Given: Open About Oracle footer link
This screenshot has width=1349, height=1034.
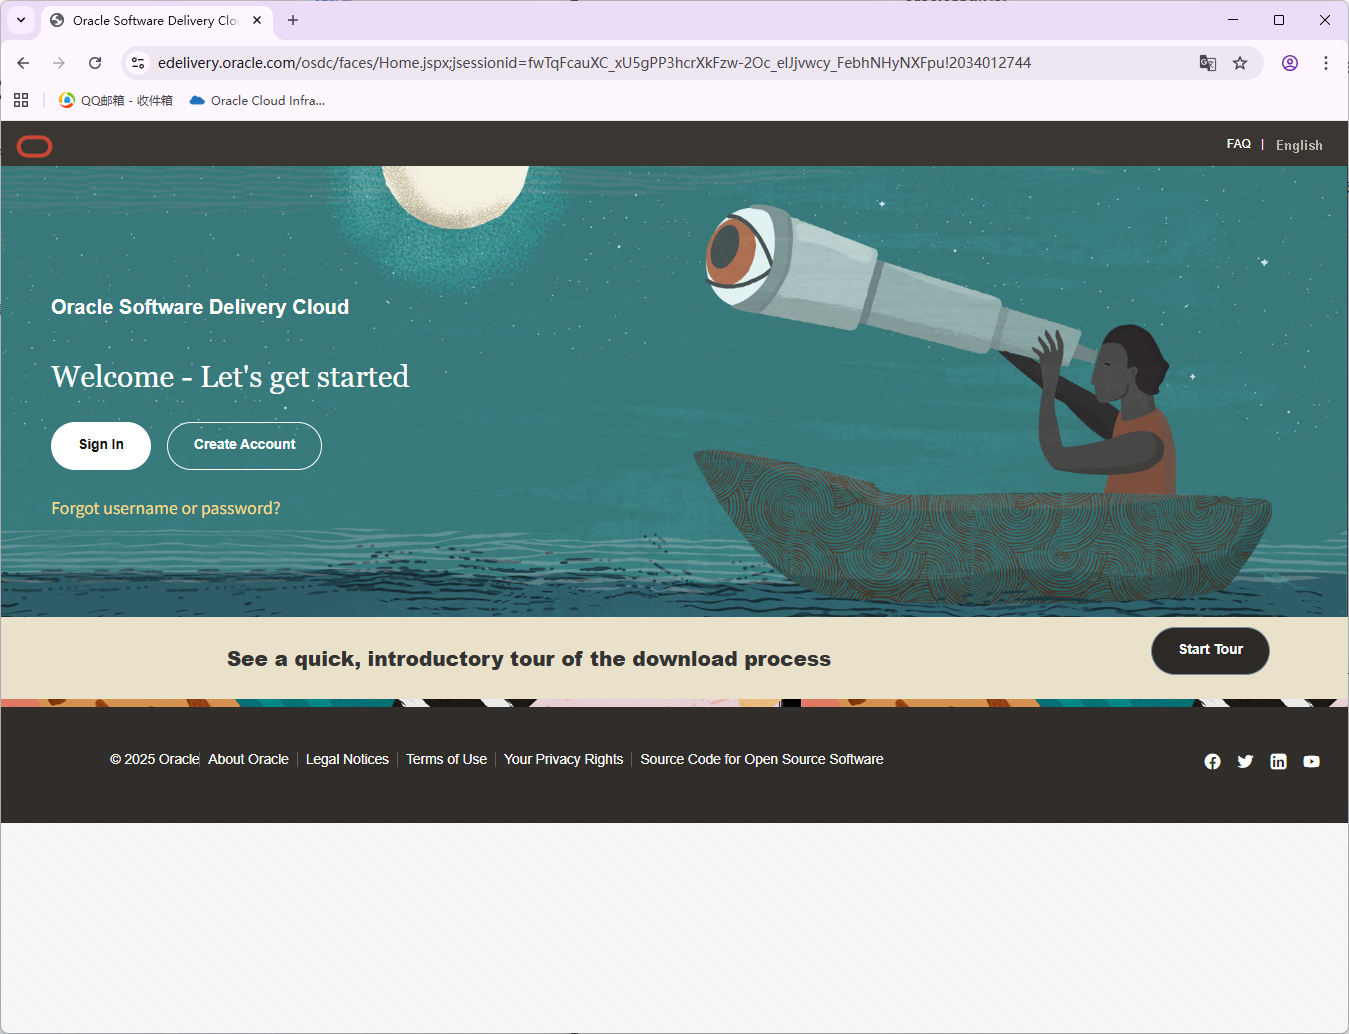Looking at the screenshot, I should click(x=248, y=760).
